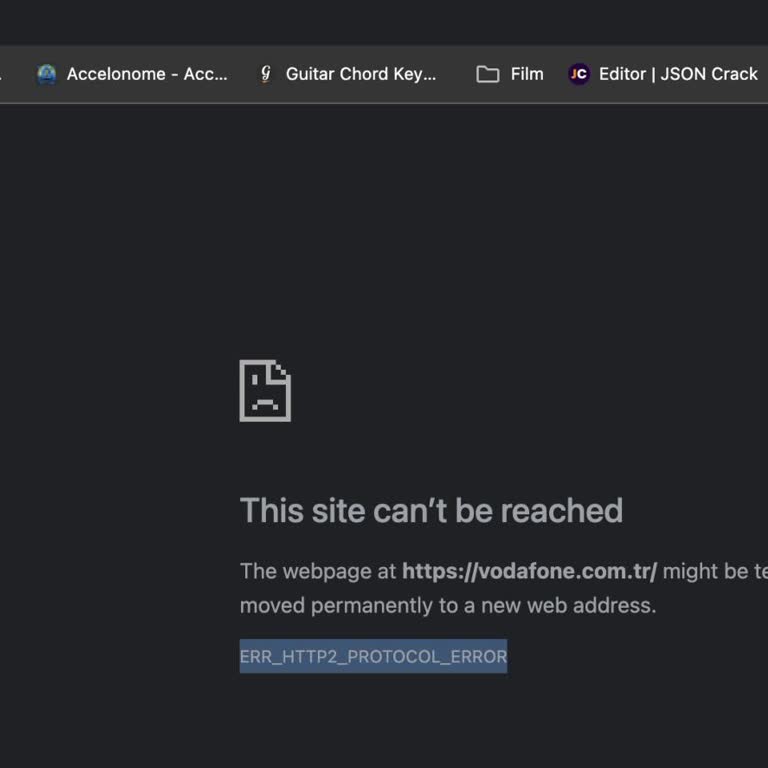Click the JSON Crack JC favicon

579,74
